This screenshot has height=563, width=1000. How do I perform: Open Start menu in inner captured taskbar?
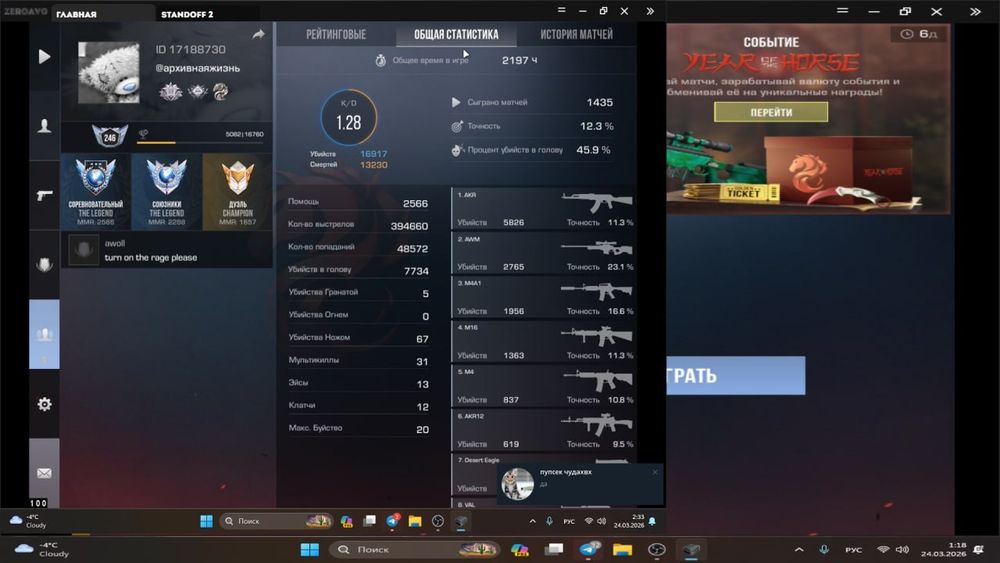pyautogui.click(x=206, y=522)
